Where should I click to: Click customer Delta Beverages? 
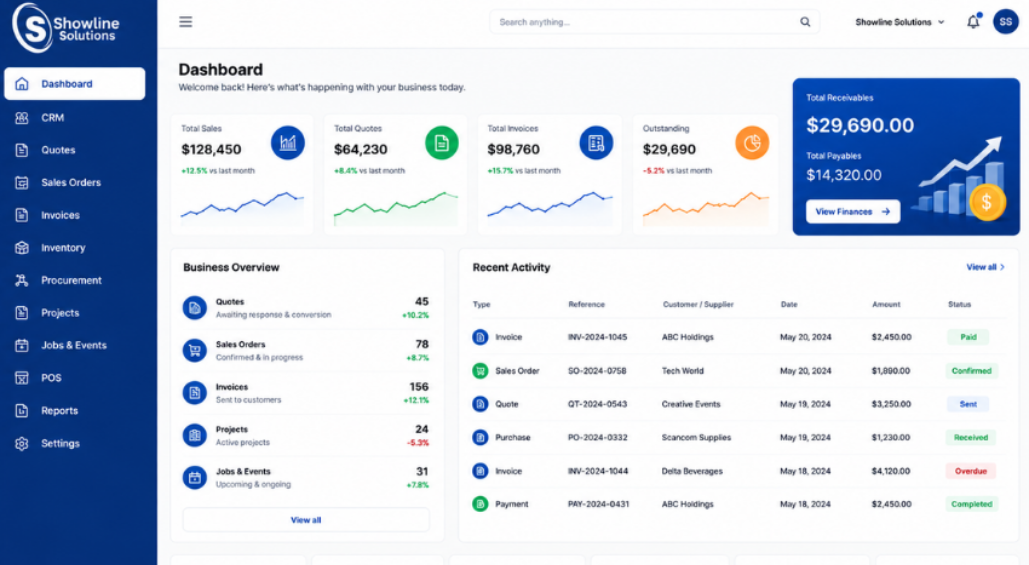point(692,471)
